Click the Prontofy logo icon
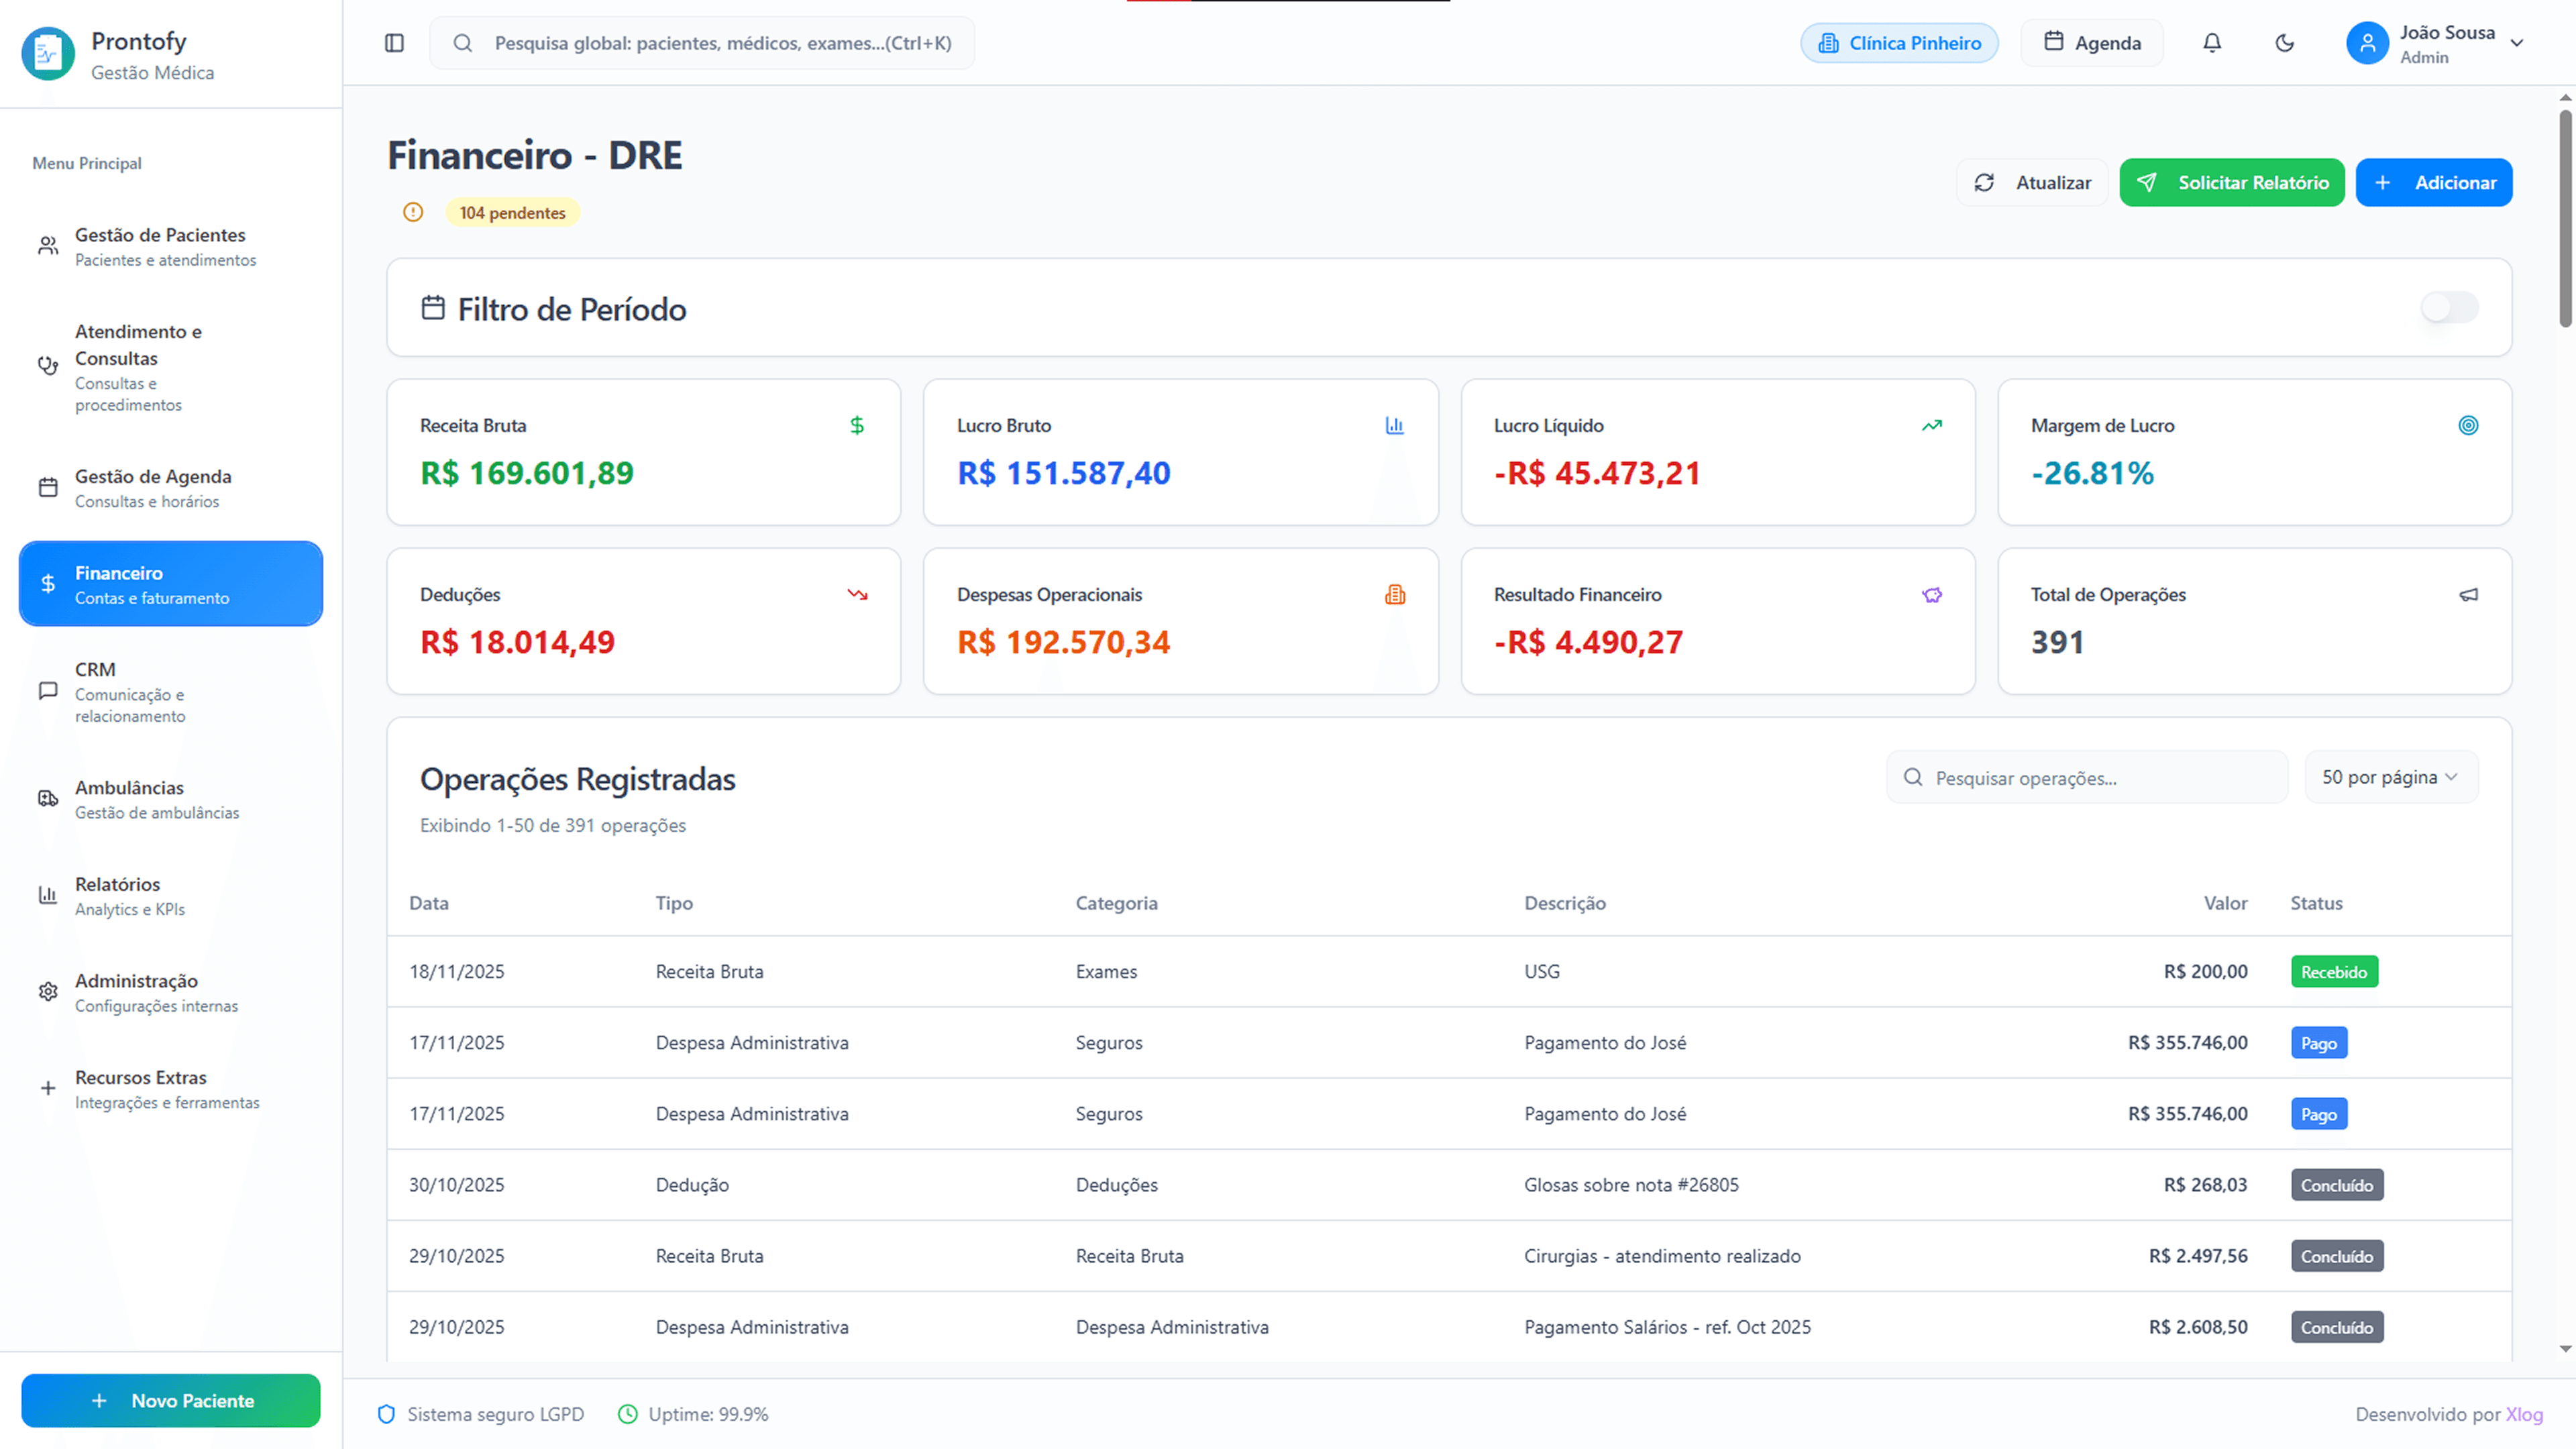Screen dimensions: 2576x1449 48,54
